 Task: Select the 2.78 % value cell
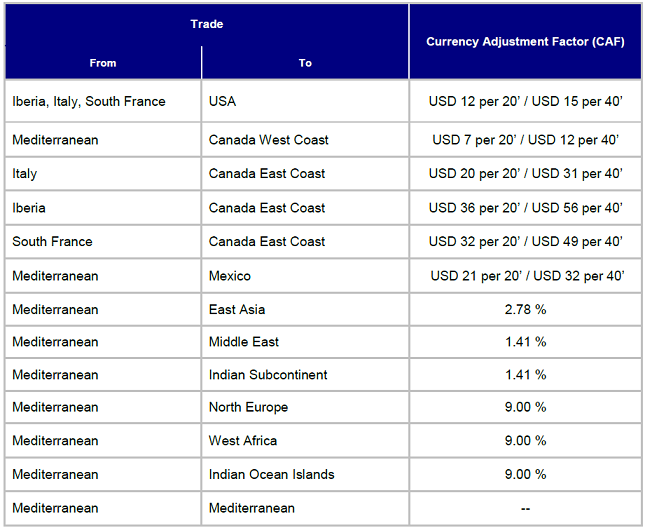(525, 309)
